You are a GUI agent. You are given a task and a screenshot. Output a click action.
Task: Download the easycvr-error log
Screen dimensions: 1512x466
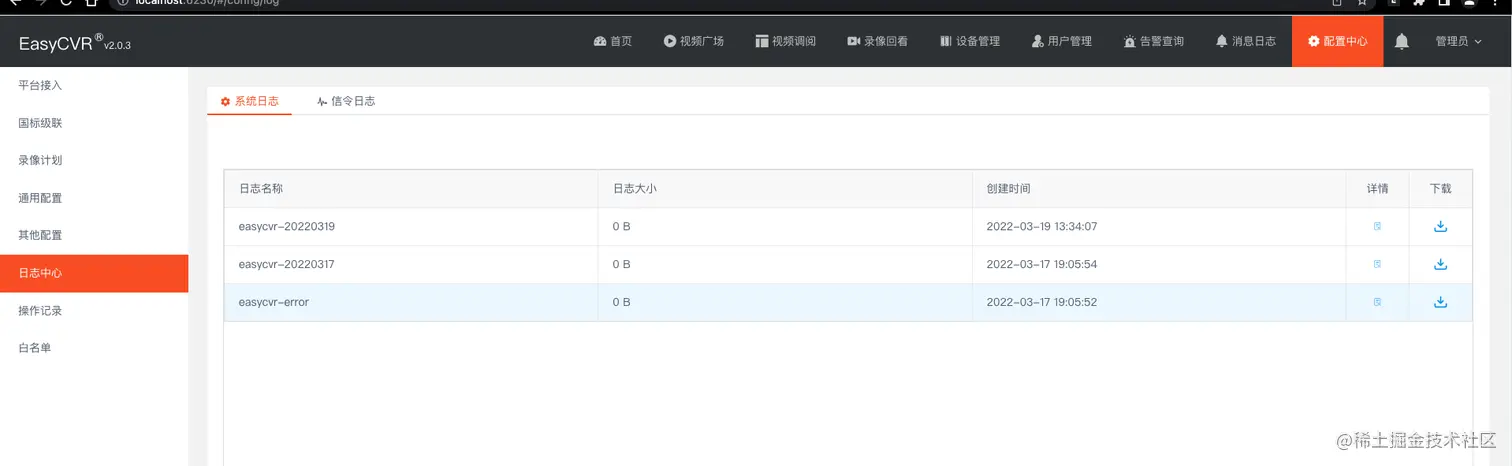(1440, 301)
